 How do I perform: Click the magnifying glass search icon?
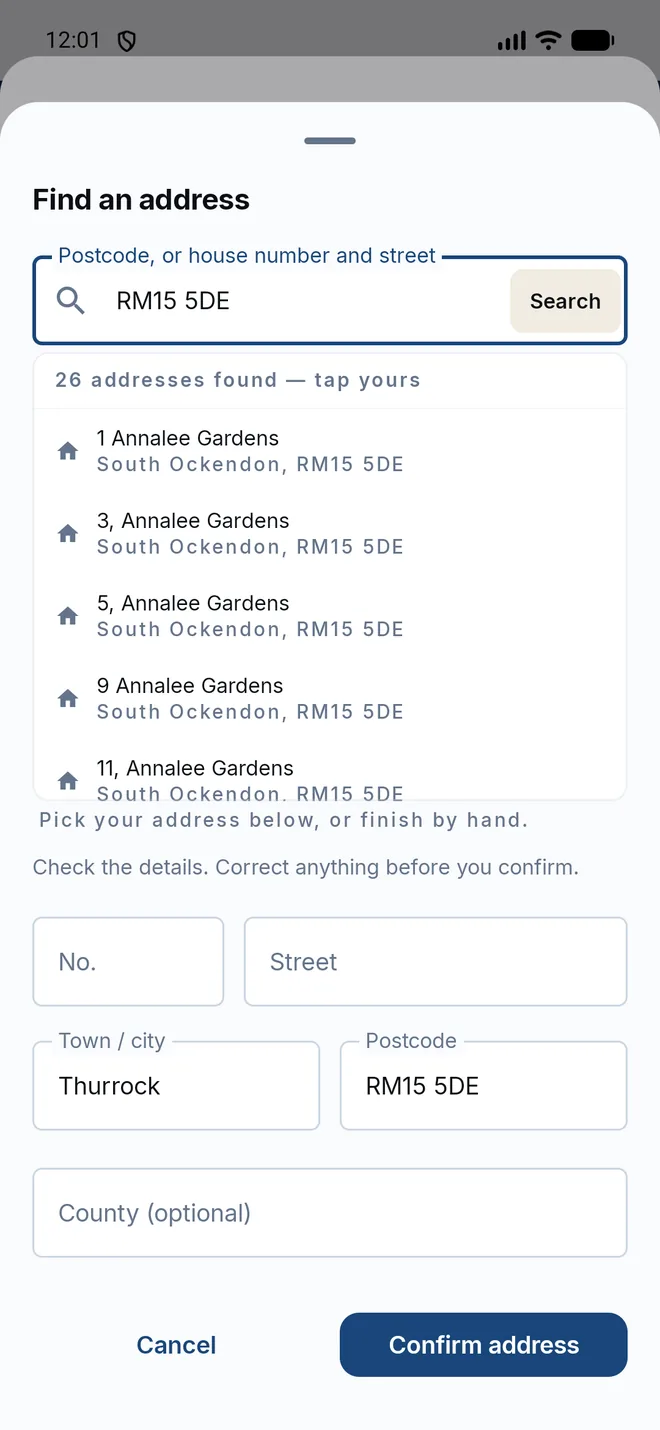tap(70, 300)
